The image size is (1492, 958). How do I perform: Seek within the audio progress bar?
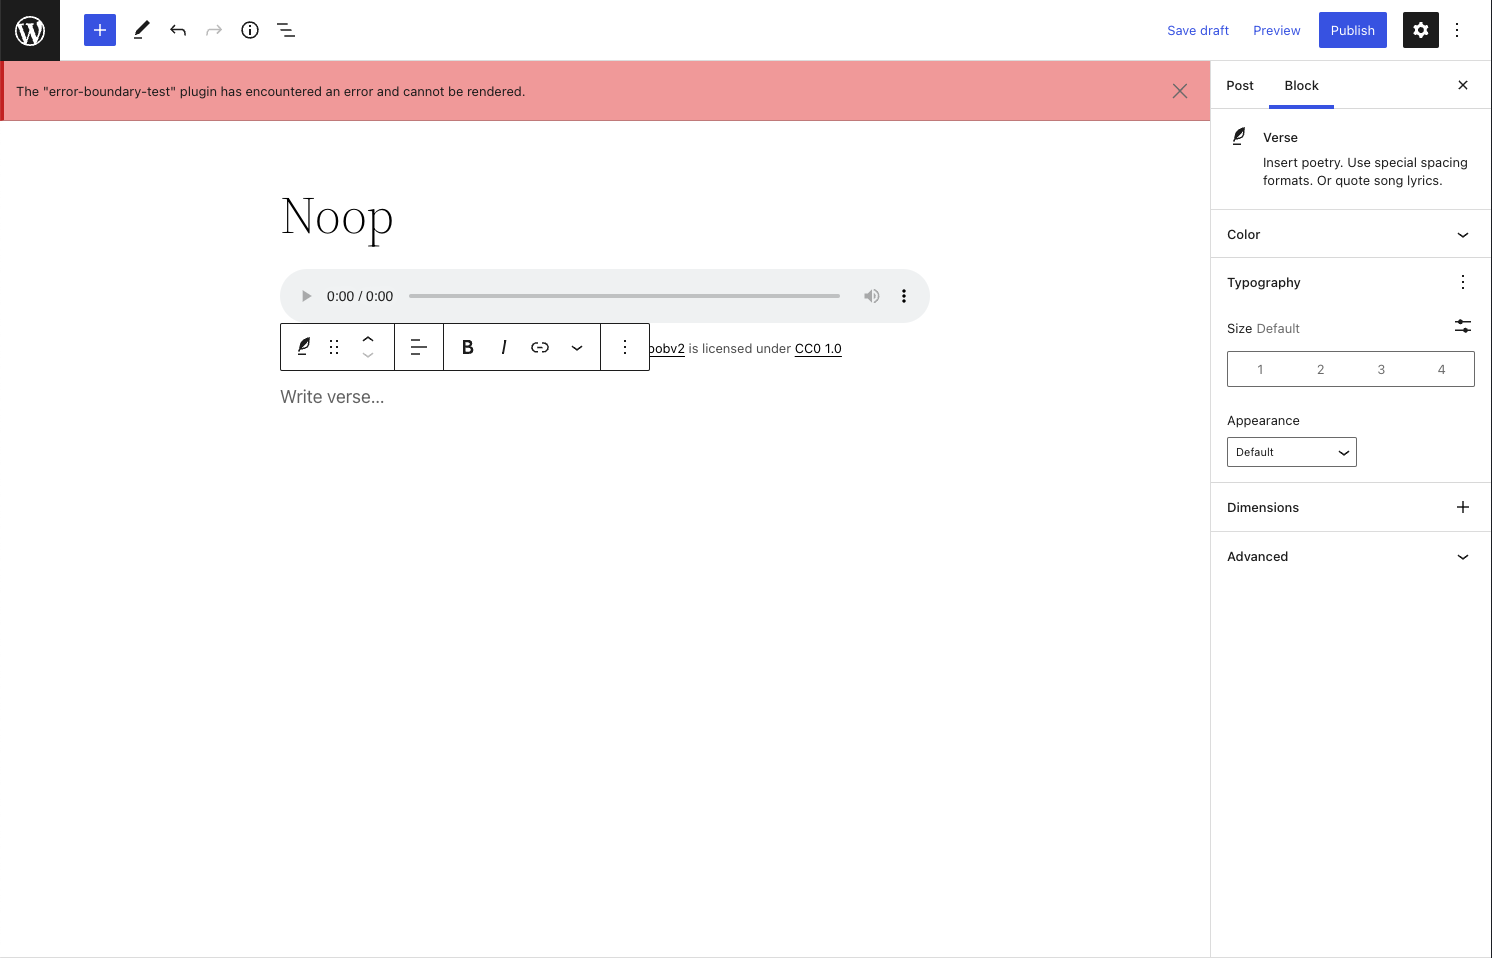[624, 296]
